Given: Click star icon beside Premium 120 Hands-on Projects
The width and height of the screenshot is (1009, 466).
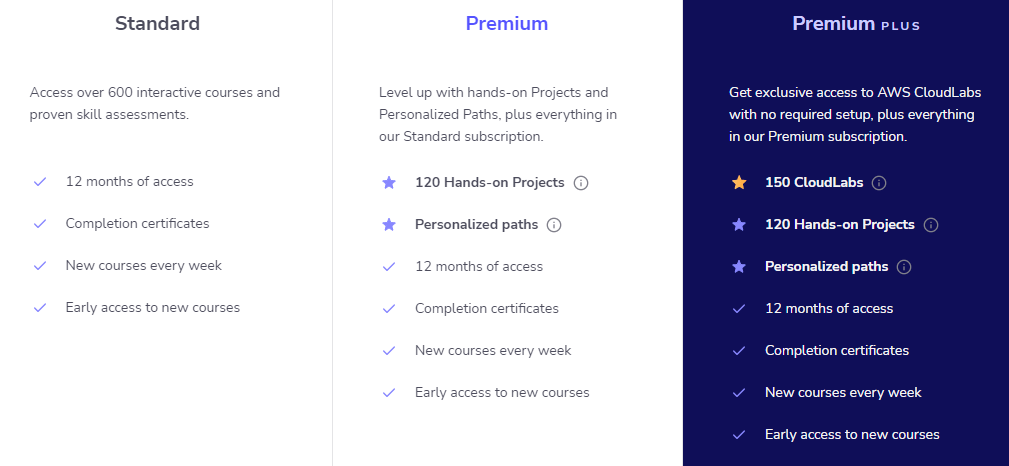Looking at the screenshot, I should point(389,183).
